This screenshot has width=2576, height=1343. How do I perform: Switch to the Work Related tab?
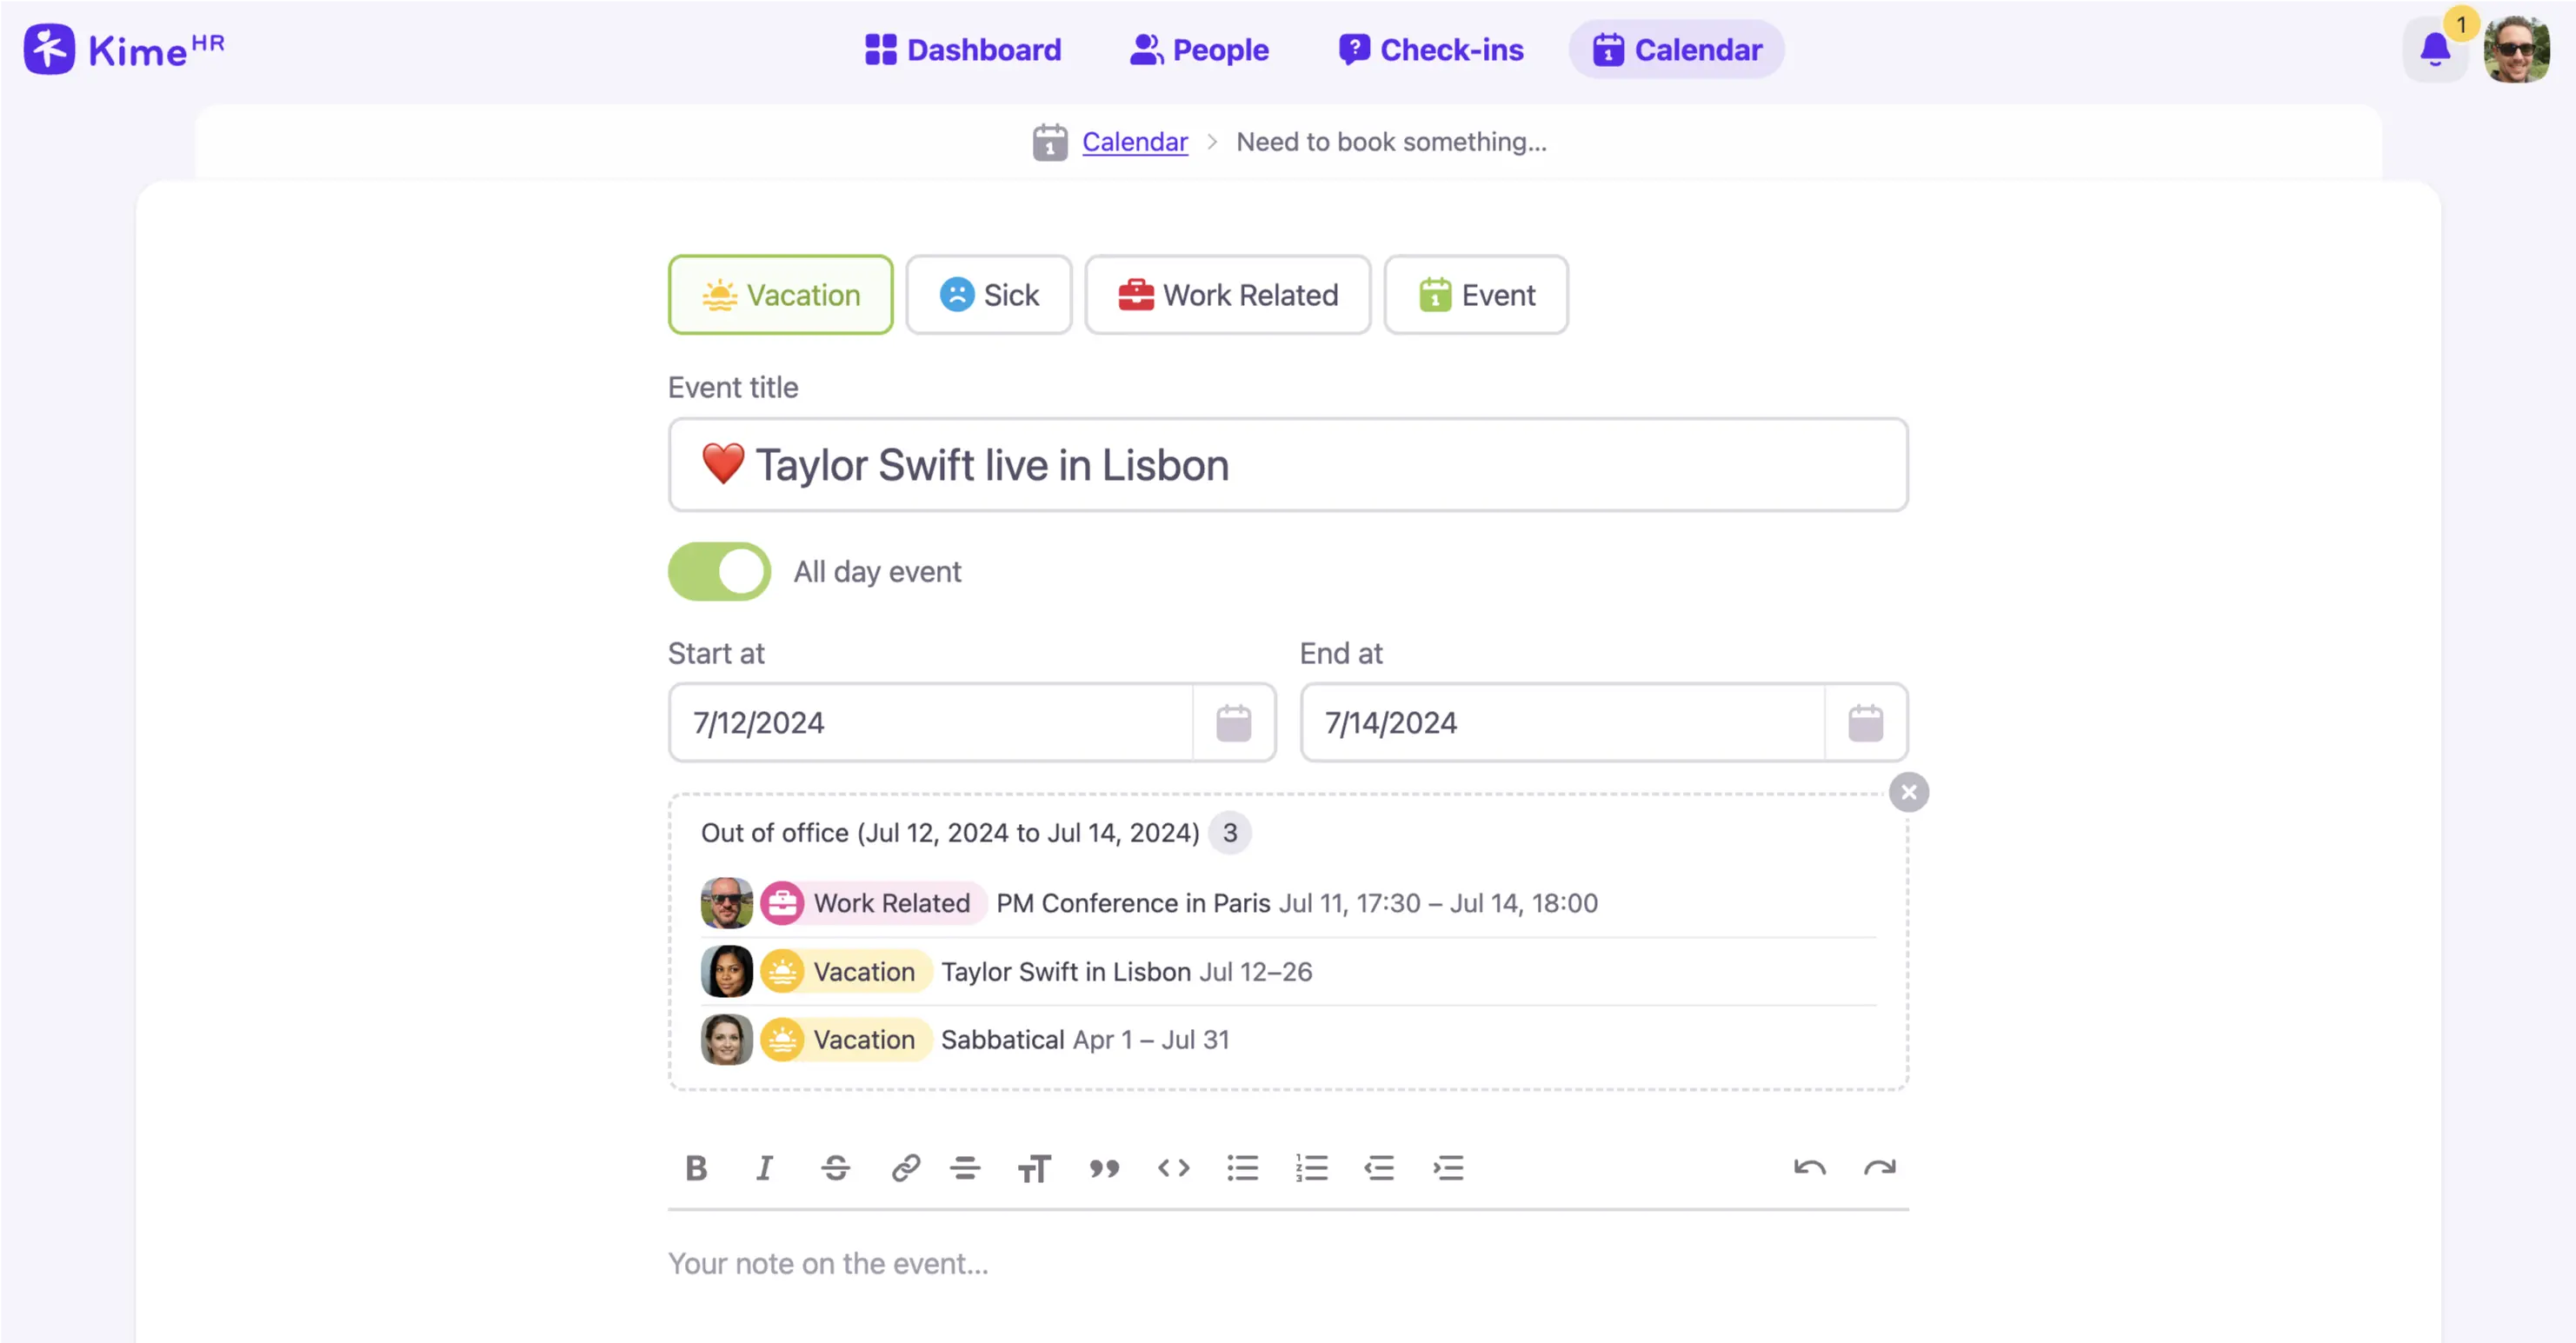pyautogui.click(x=1228, y=293)
